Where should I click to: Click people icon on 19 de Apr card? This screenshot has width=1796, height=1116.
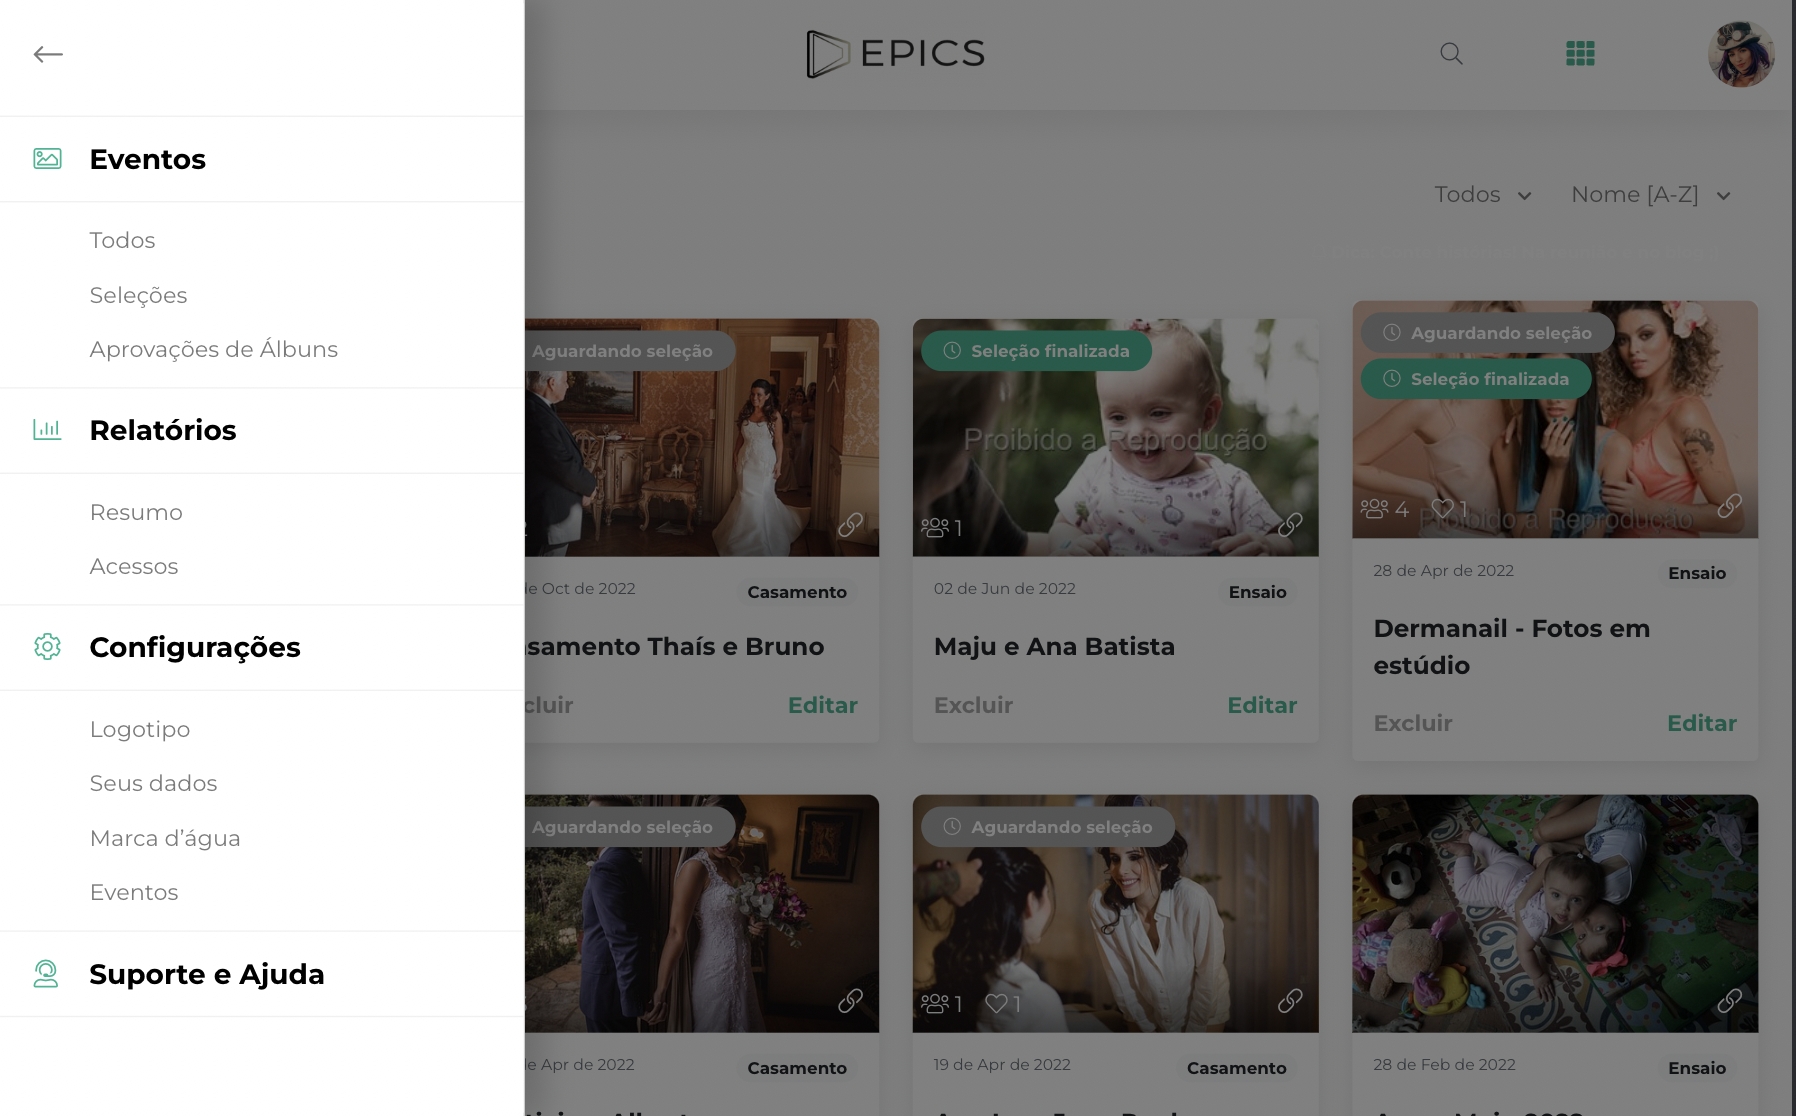coord(935,1002)
